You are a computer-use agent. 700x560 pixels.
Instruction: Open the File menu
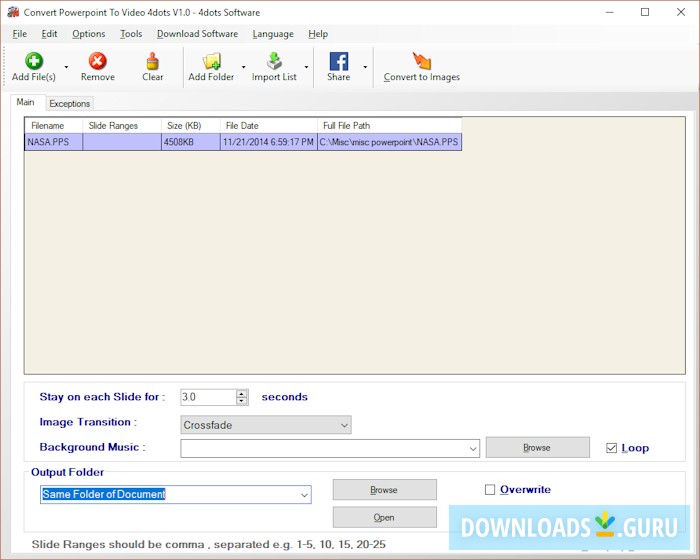click(20, 34)
